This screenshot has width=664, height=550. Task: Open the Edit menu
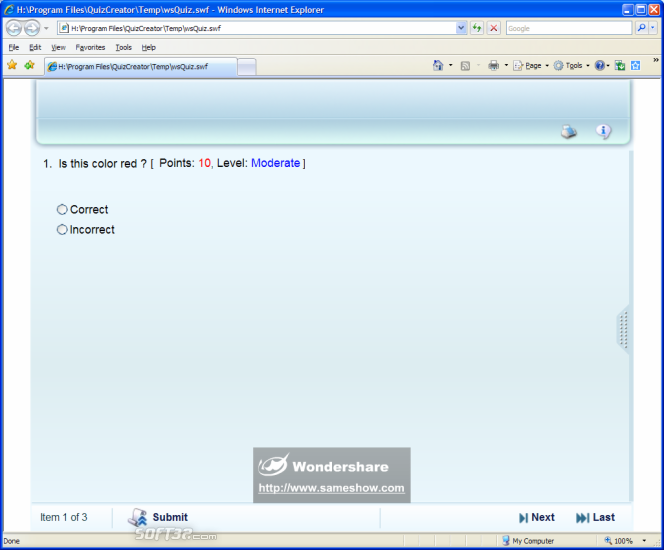(x=35, y=47)
